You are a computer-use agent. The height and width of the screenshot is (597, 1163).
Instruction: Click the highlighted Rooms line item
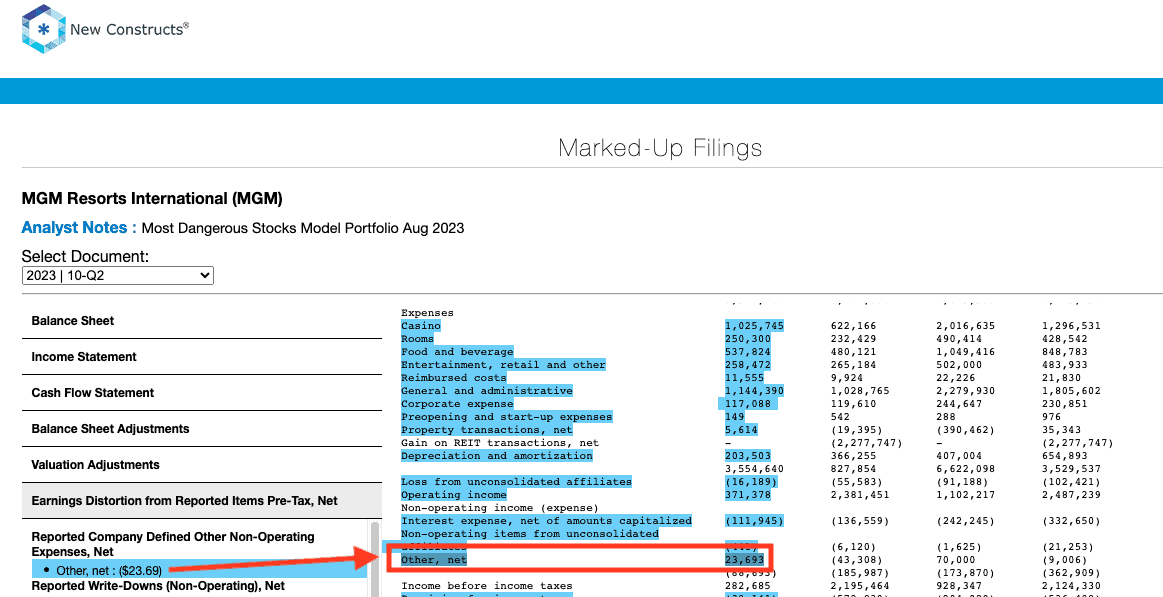click(x=418, y=339)
